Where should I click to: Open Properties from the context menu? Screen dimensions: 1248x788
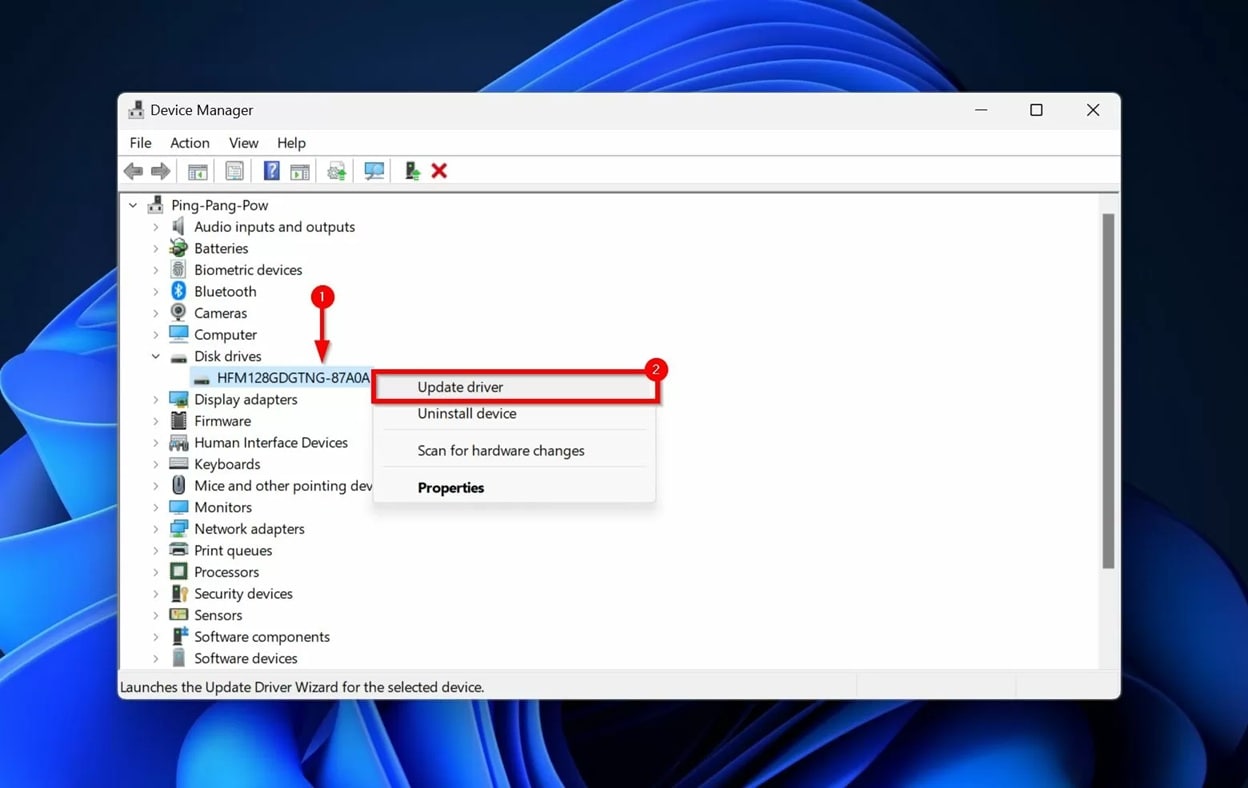pos(515,487)
